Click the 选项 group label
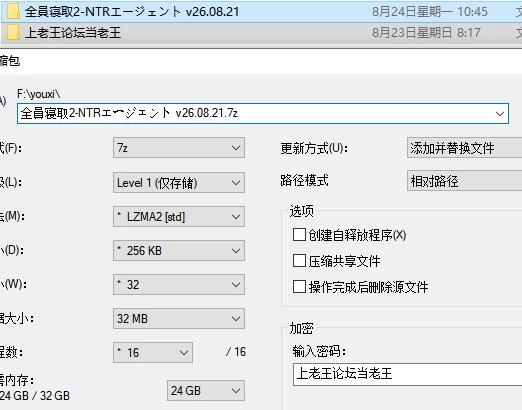 point(302,211)
